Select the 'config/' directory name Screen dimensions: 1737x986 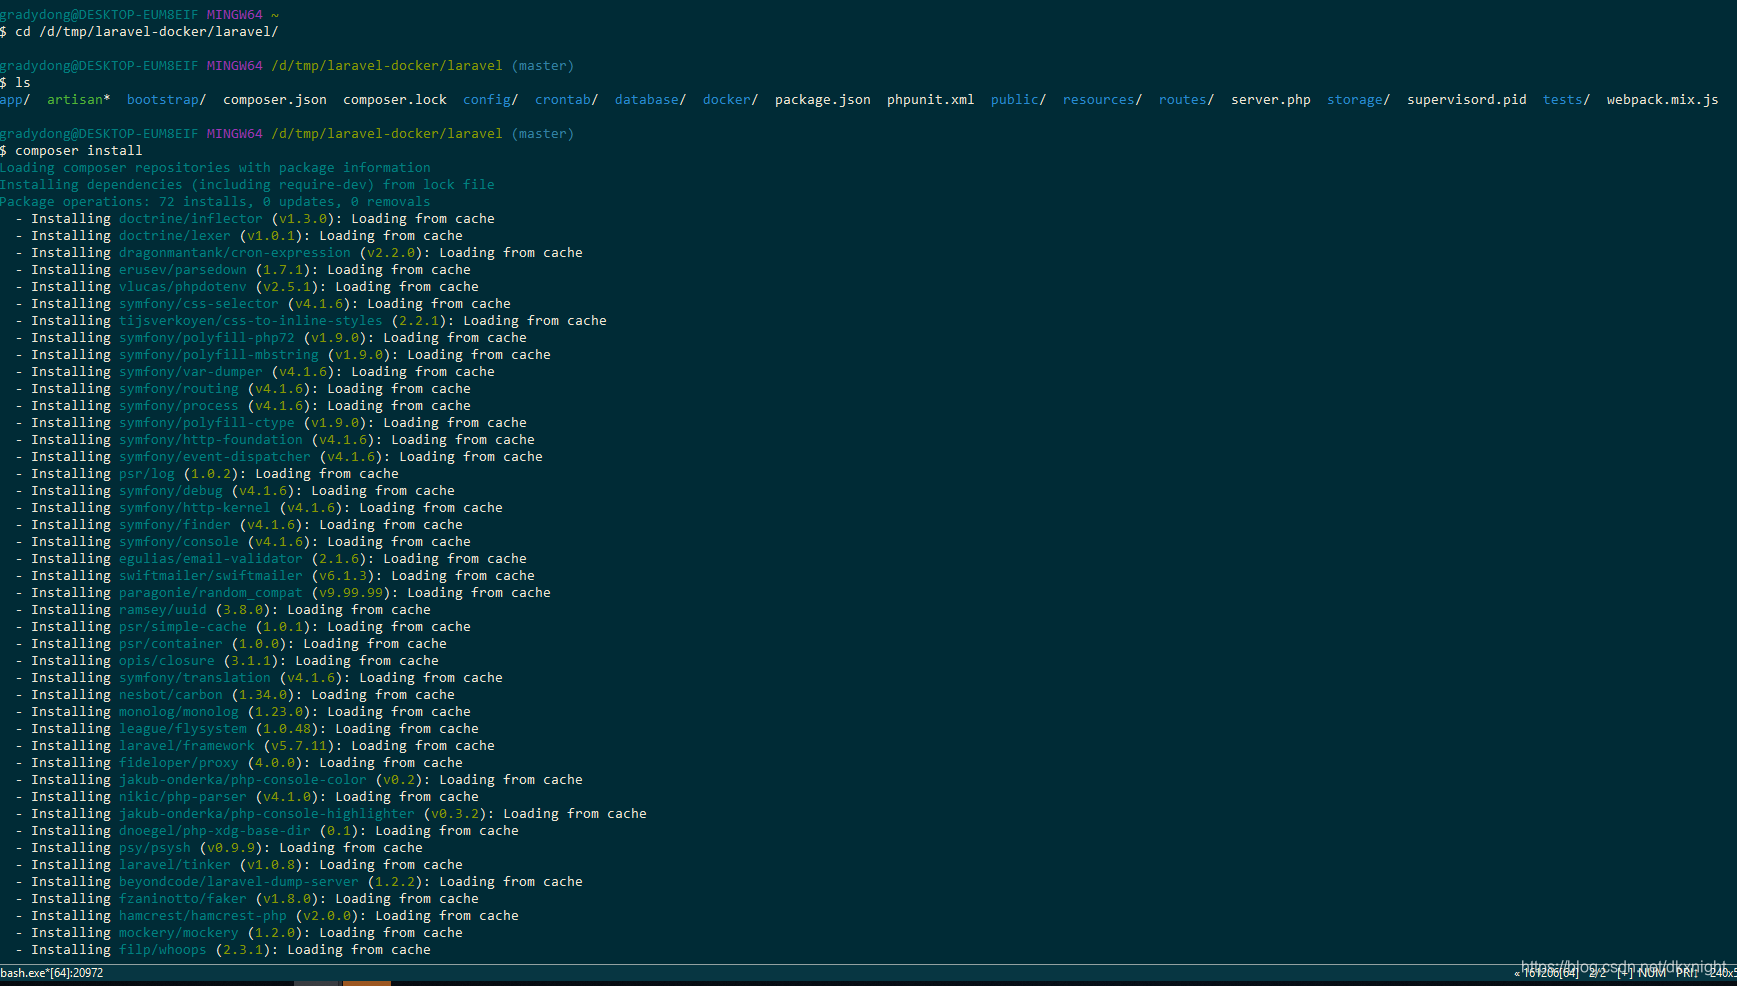coord(491,100)
